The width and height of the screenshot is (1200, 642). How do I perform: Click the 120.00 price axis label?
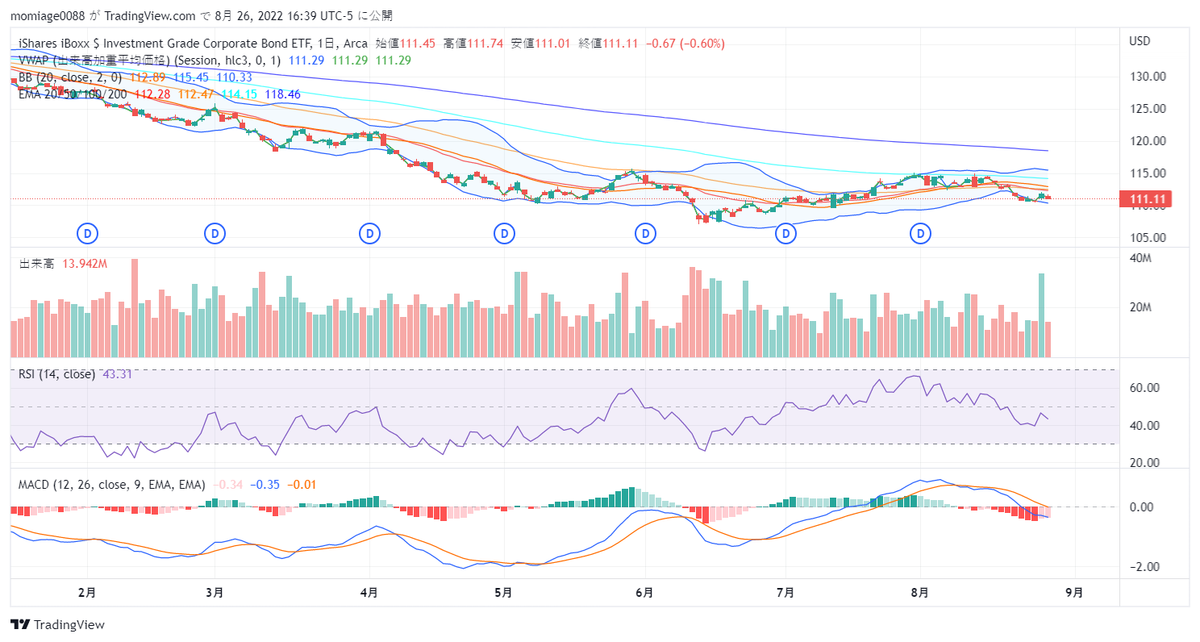tap(1147, 141)
